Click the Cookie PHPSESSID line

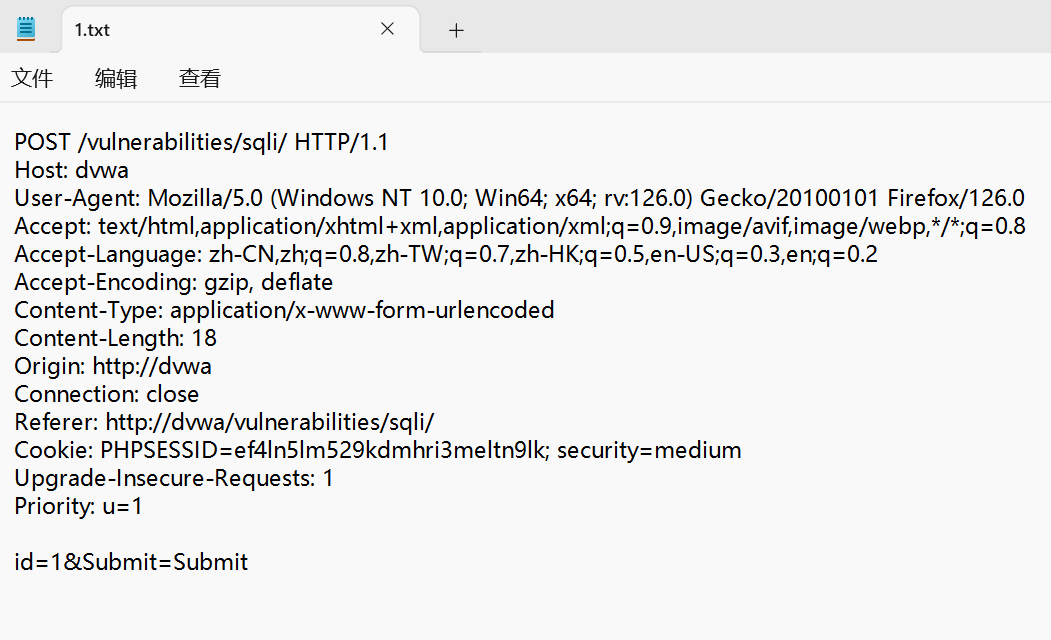tap(377, 450)
